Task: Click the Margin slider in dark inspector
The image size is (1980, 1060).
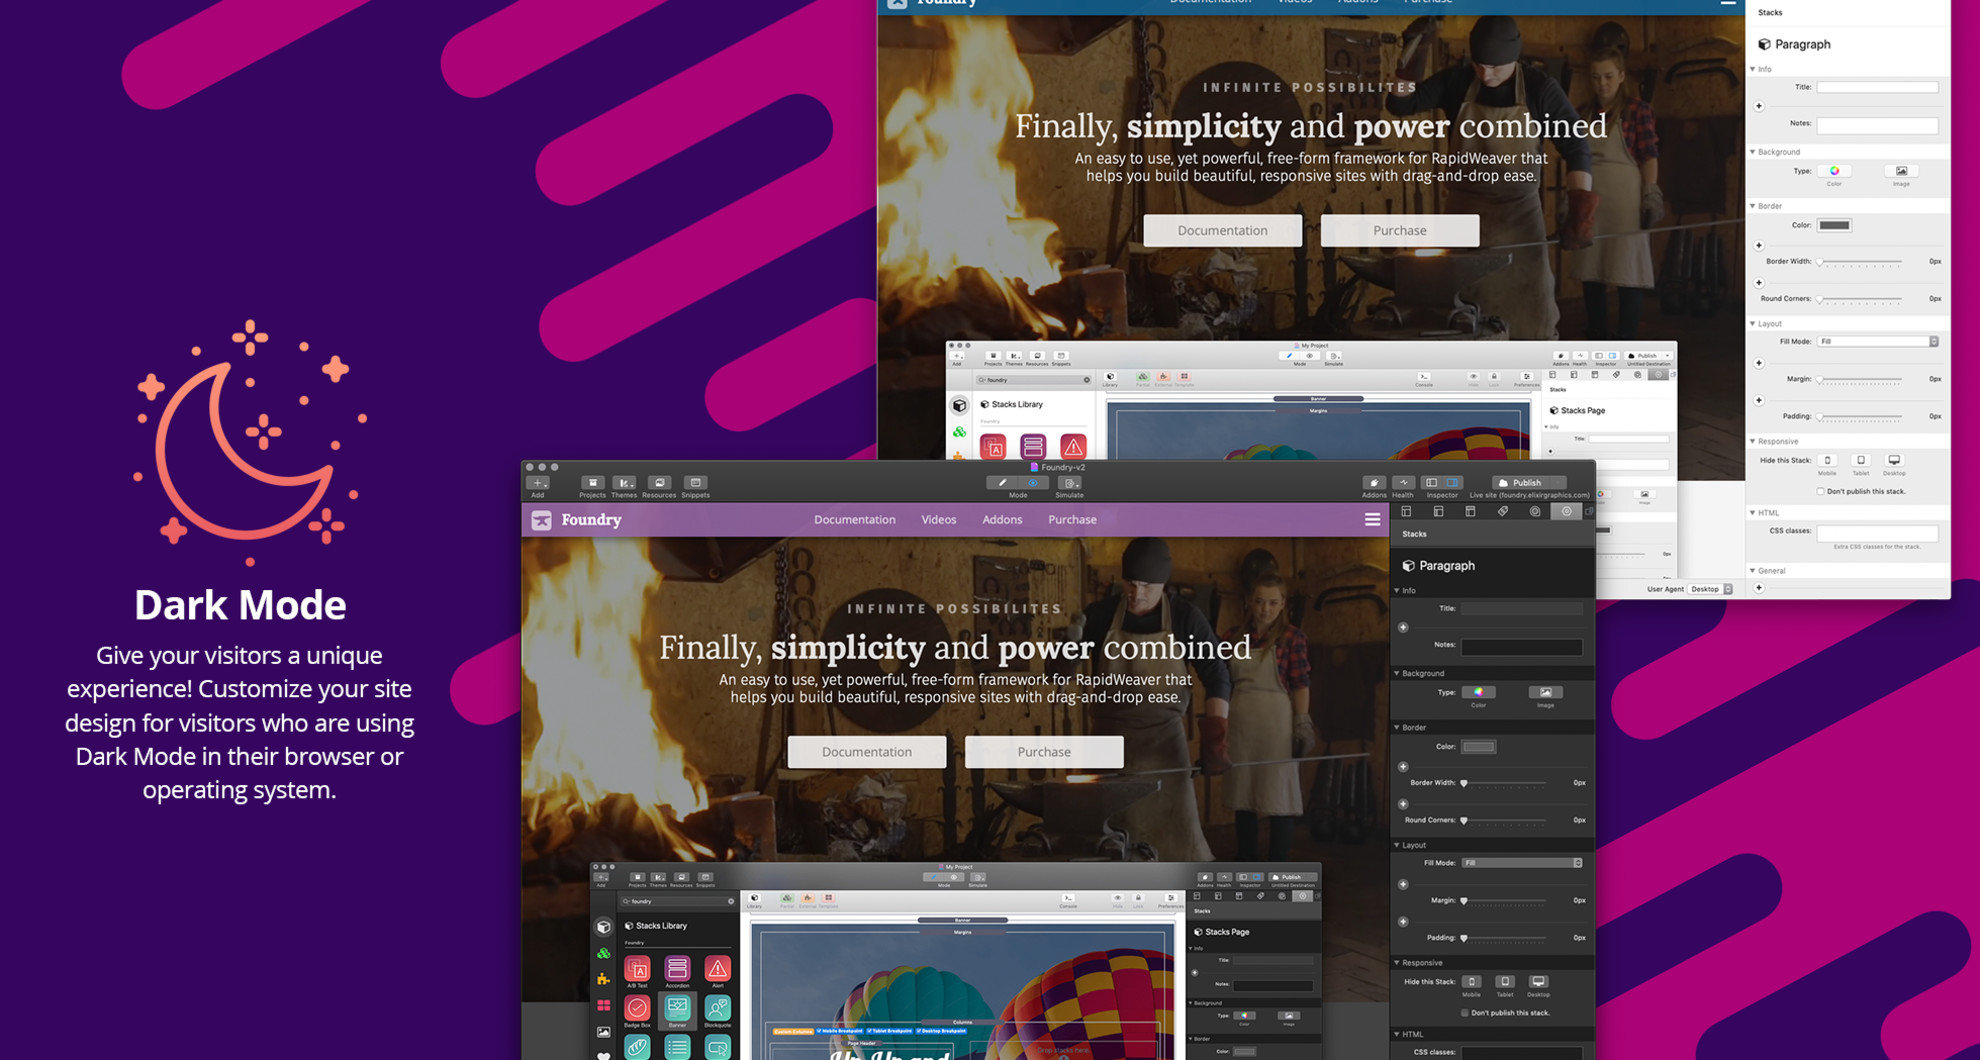Action: (x=1505, y=901)
